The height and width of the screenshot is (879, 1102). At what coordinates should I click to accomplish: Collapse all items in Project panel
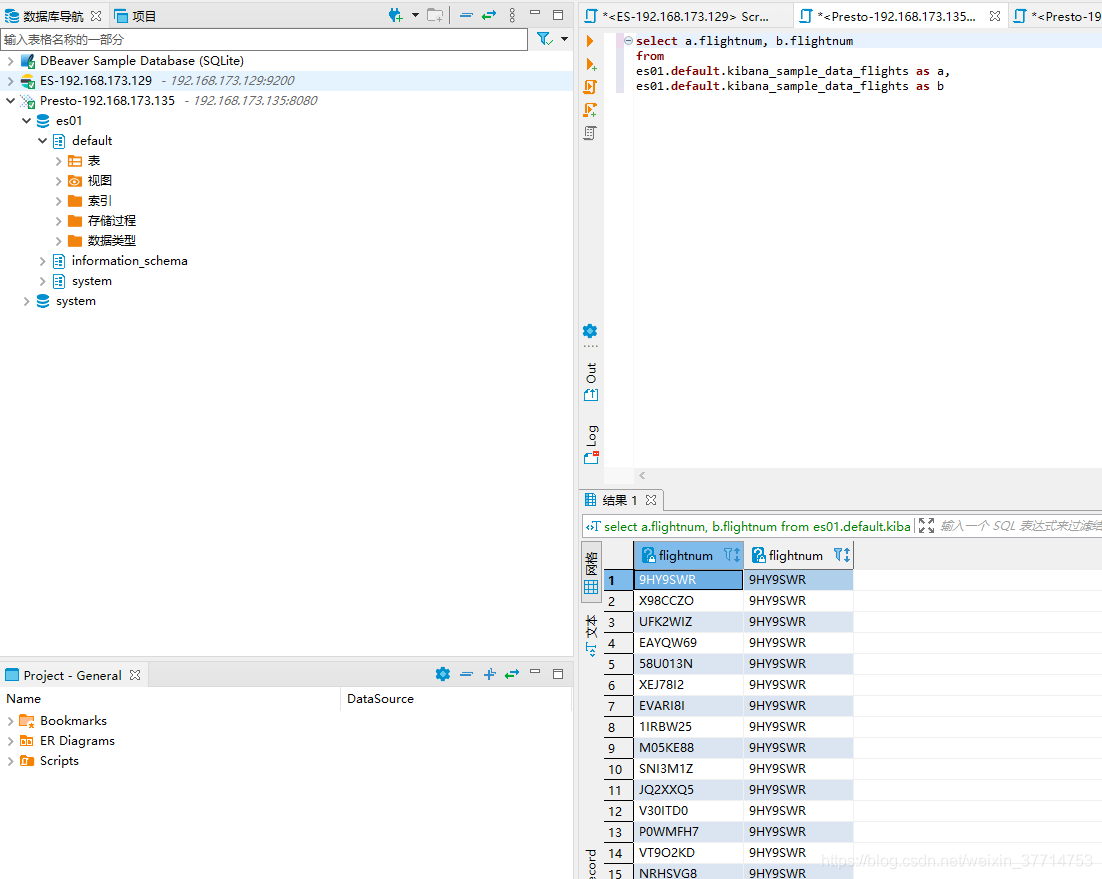pyautogui.click(x=466, y=674)
